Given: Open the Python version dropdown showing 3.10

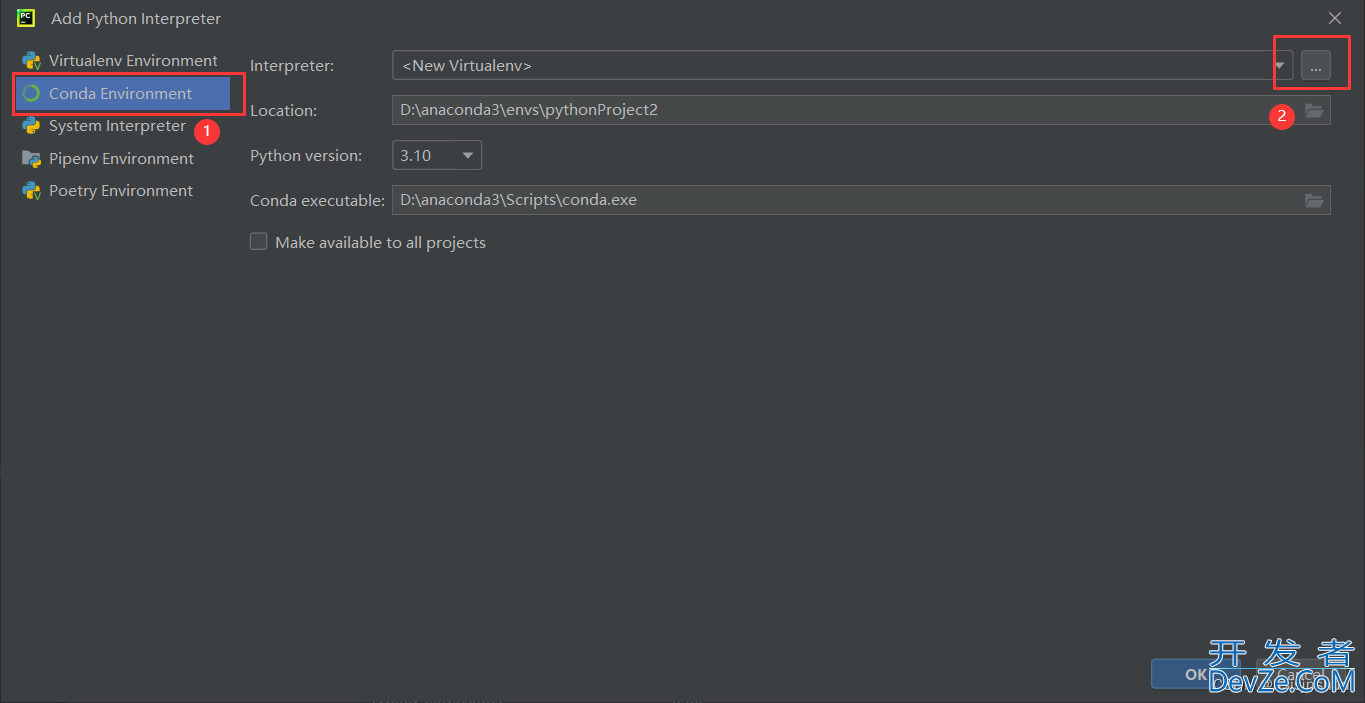Looking at the screenshot, I should point(437,155).
